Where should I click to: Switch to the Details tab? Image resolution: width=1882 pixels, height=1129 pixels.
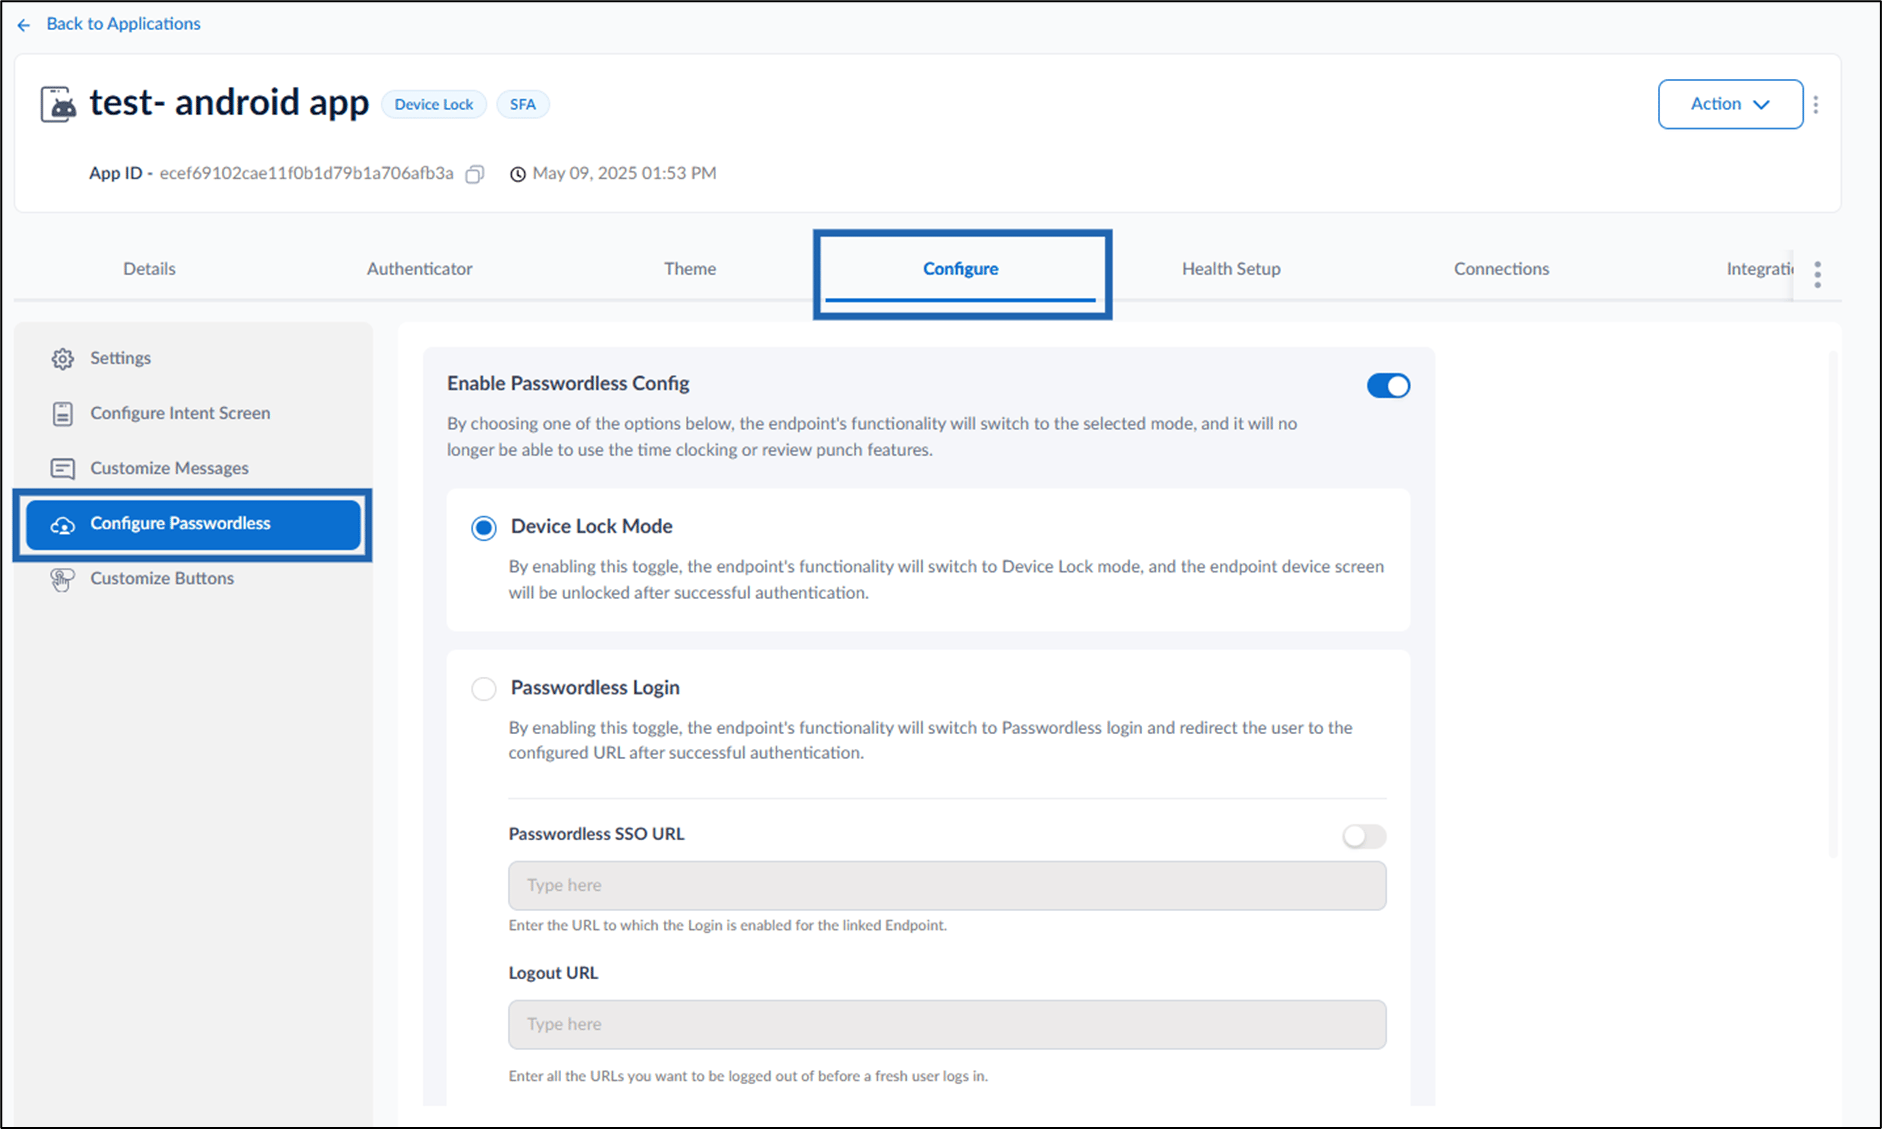tap(149, 268)
